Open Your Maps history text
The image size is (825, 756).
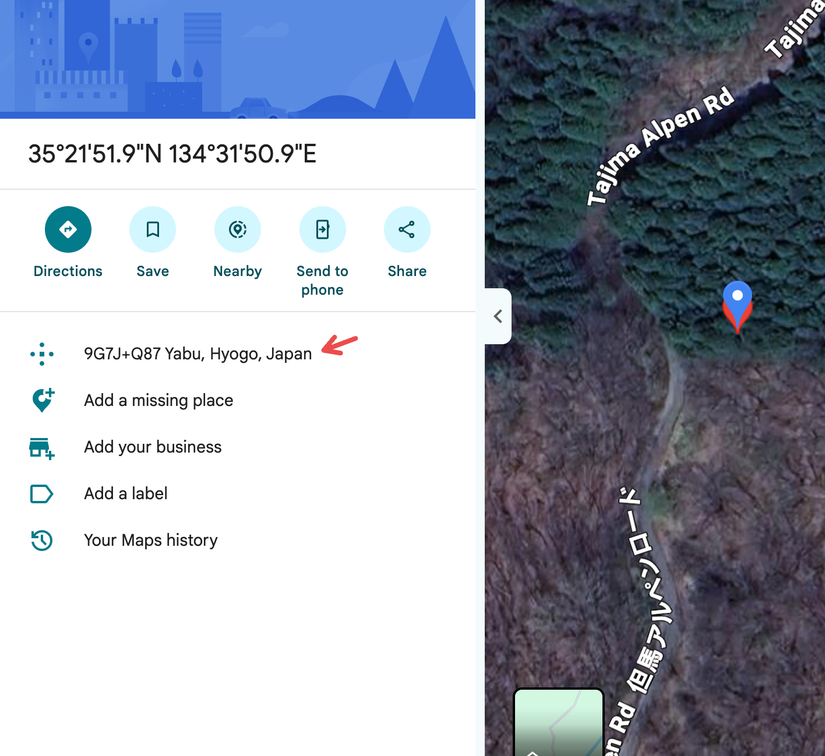150,540
